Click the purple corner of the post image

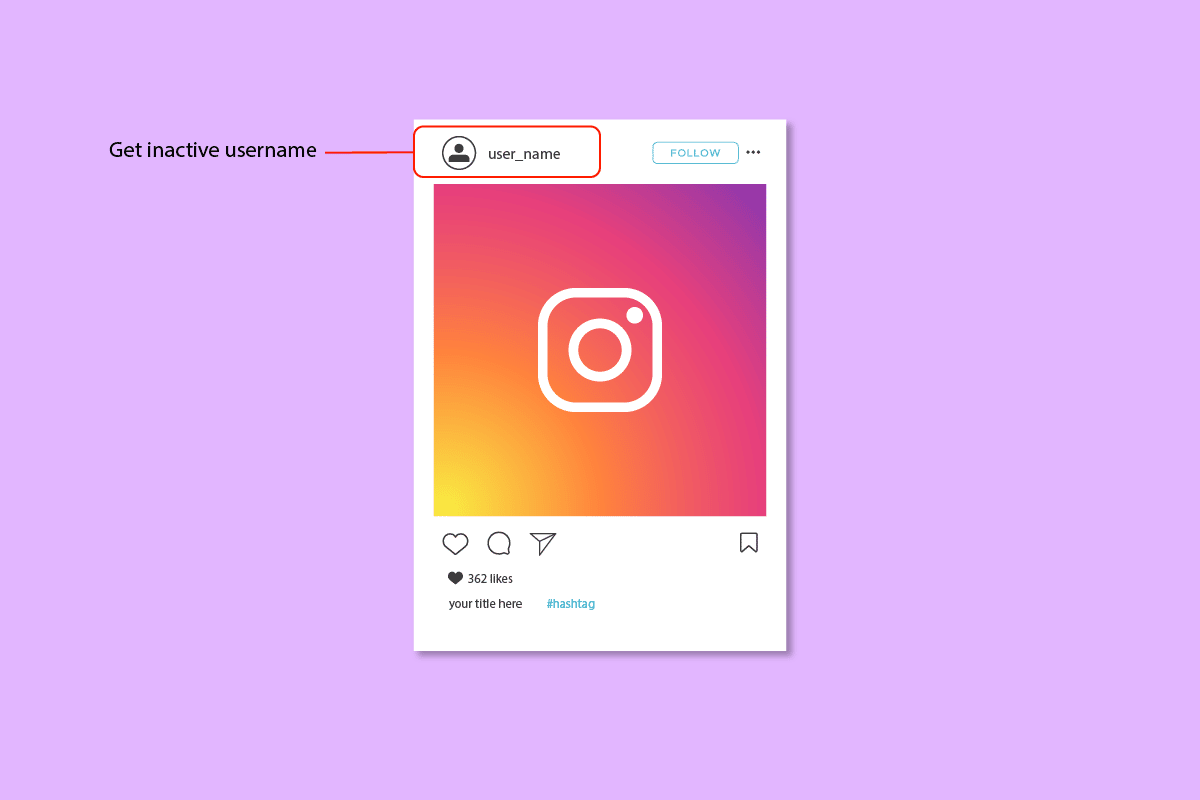(x=750, y=200)
